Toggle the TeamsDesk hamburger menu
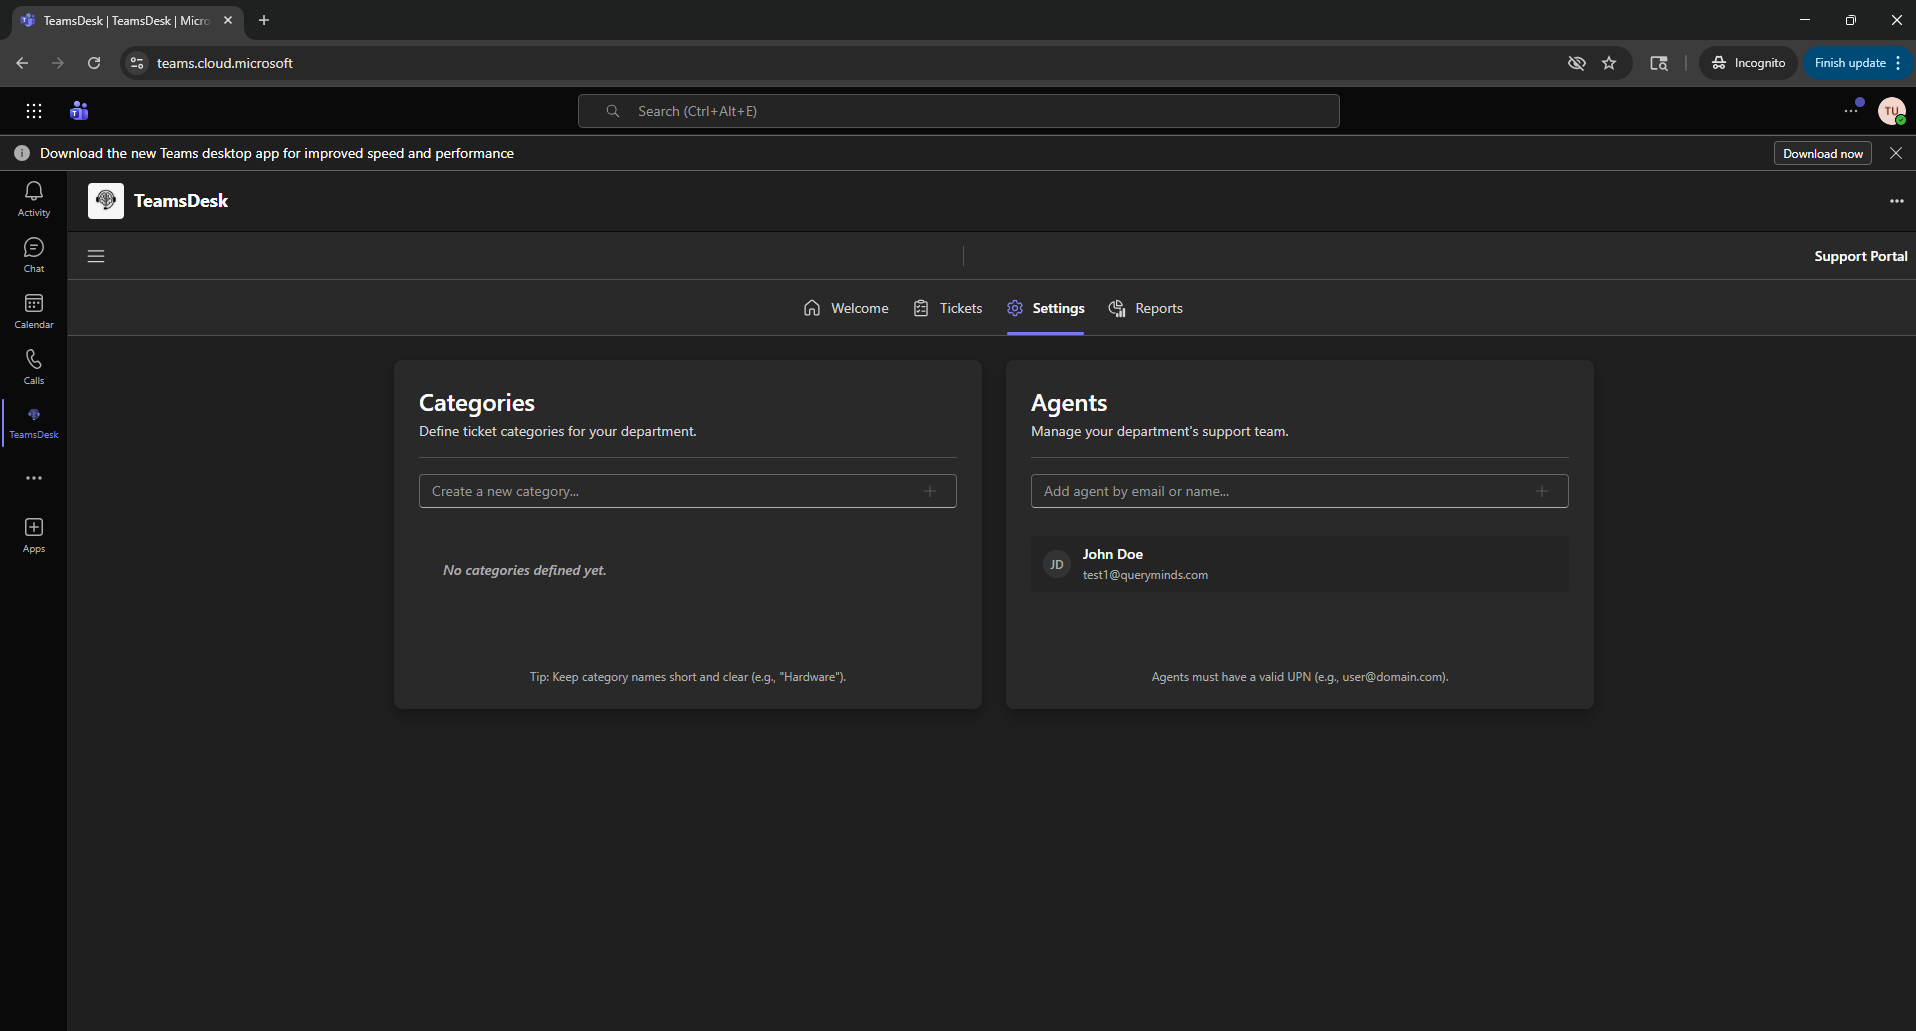Viewport: 1916px width, 1031px height. [x=96, y=256]
